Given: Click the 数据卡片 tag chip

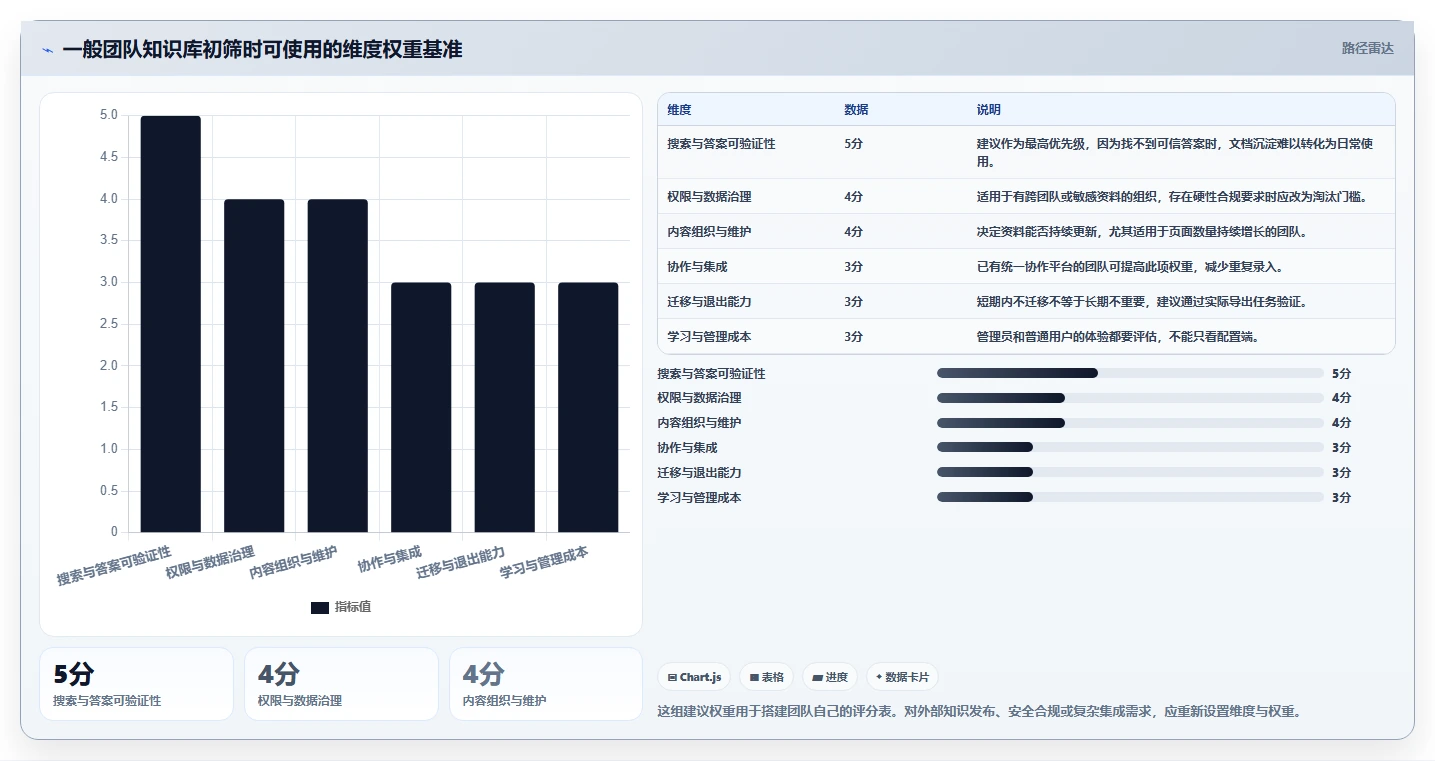Looking at the screenshot, I should tap(902, 677).
